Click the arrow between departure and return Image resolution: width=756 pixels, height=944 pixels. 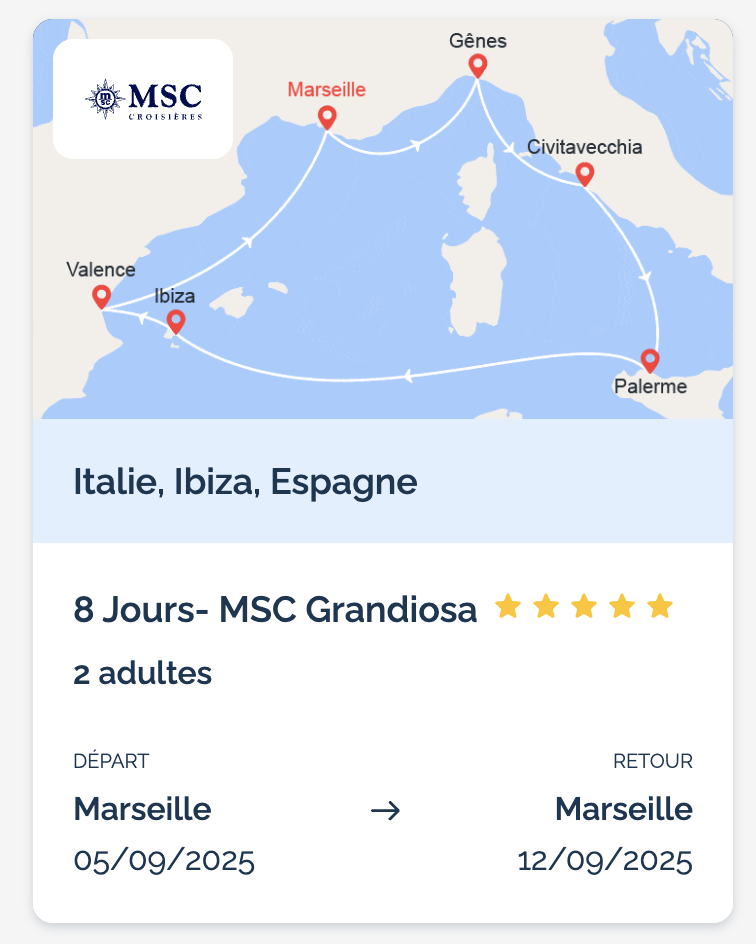click(385, 810)
